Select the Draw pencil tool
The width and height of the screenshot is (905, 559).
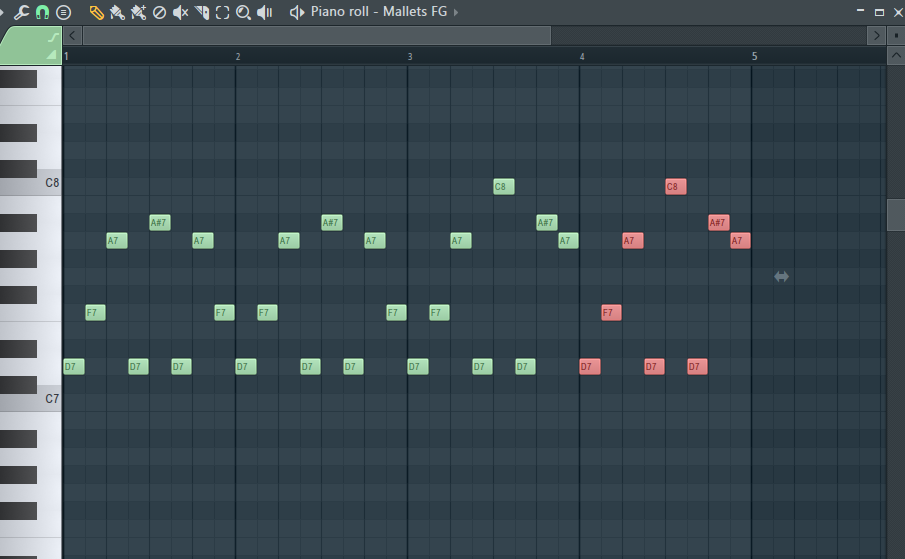(96, 12)
